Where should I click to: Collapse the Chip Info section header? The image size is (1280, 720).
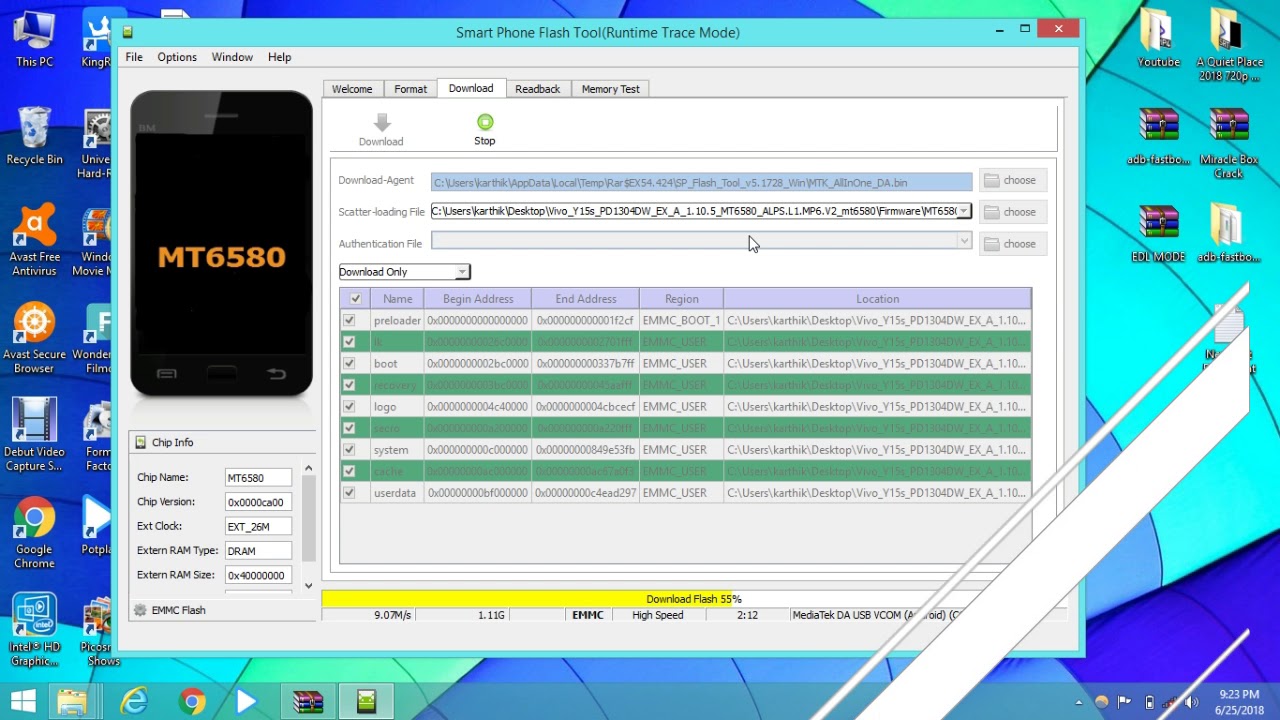(222, 442)
